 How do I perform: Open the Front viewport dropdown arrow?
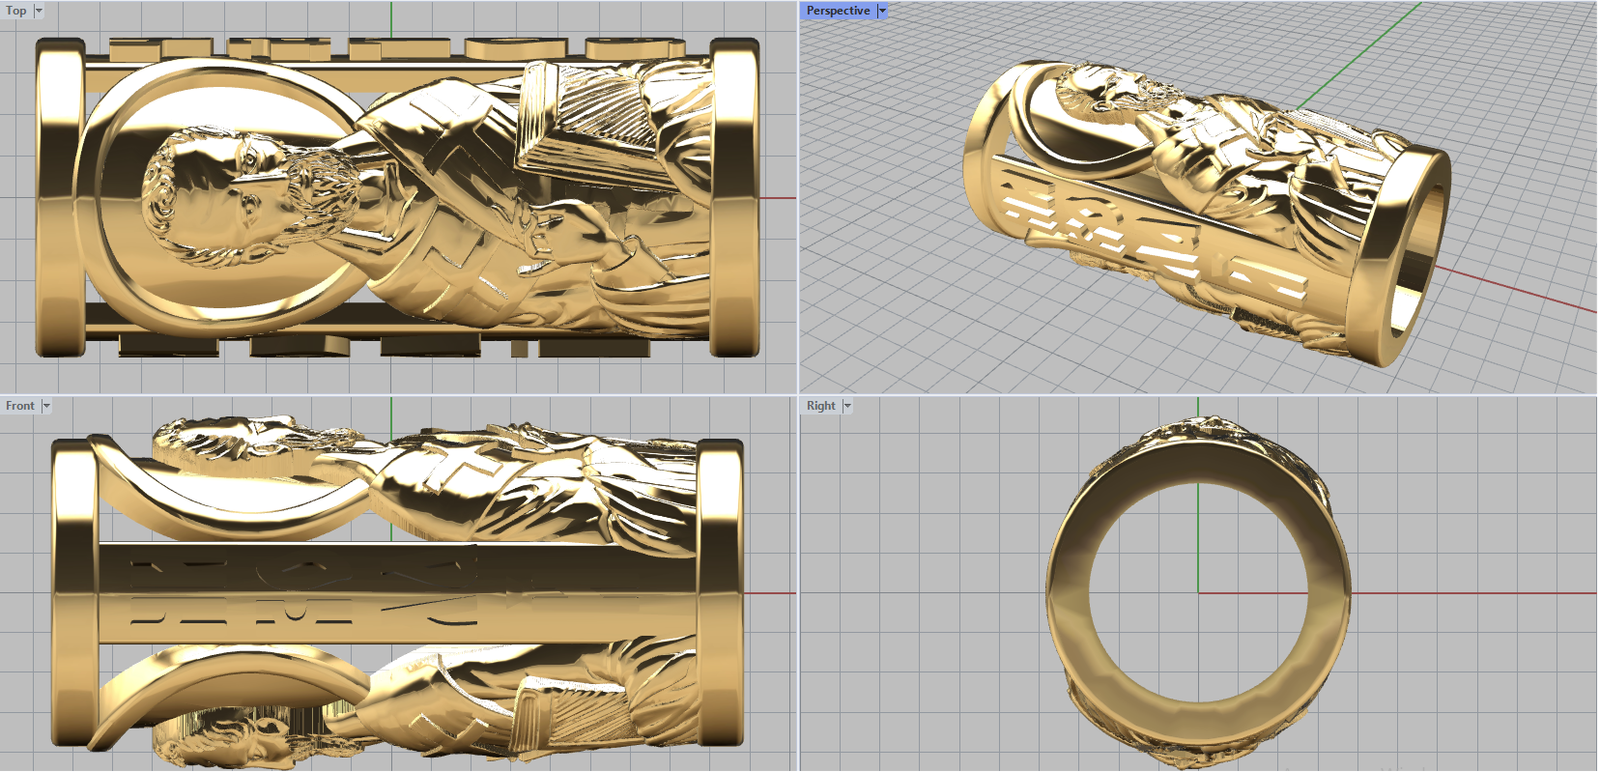tap(46, 406)
